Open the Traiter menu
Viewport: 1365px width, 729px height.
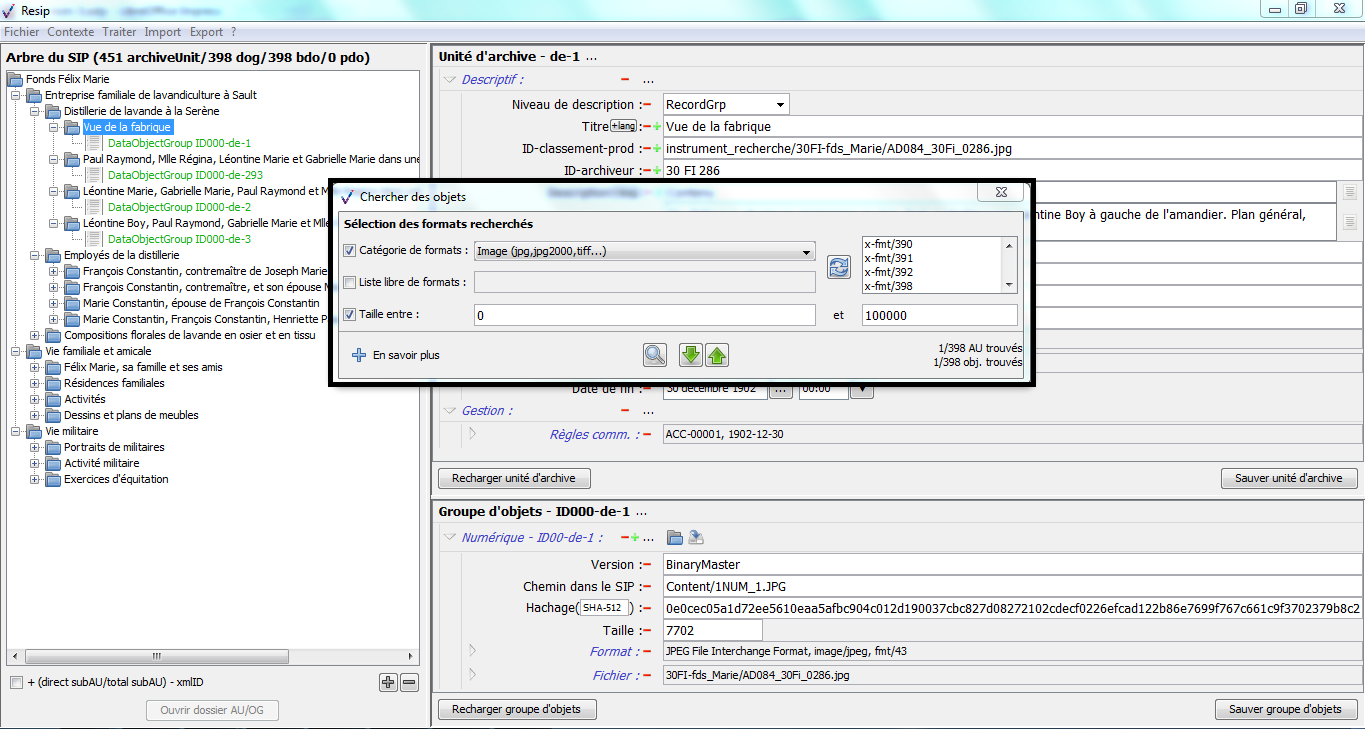[120, 32]
